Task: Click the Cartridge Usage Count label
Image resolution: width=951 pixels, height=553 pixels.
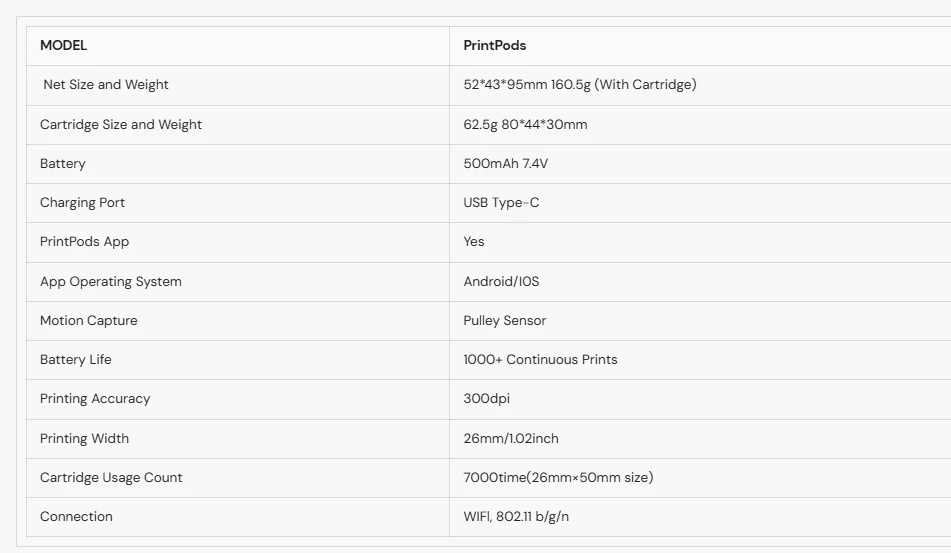Action: (111, 478)
